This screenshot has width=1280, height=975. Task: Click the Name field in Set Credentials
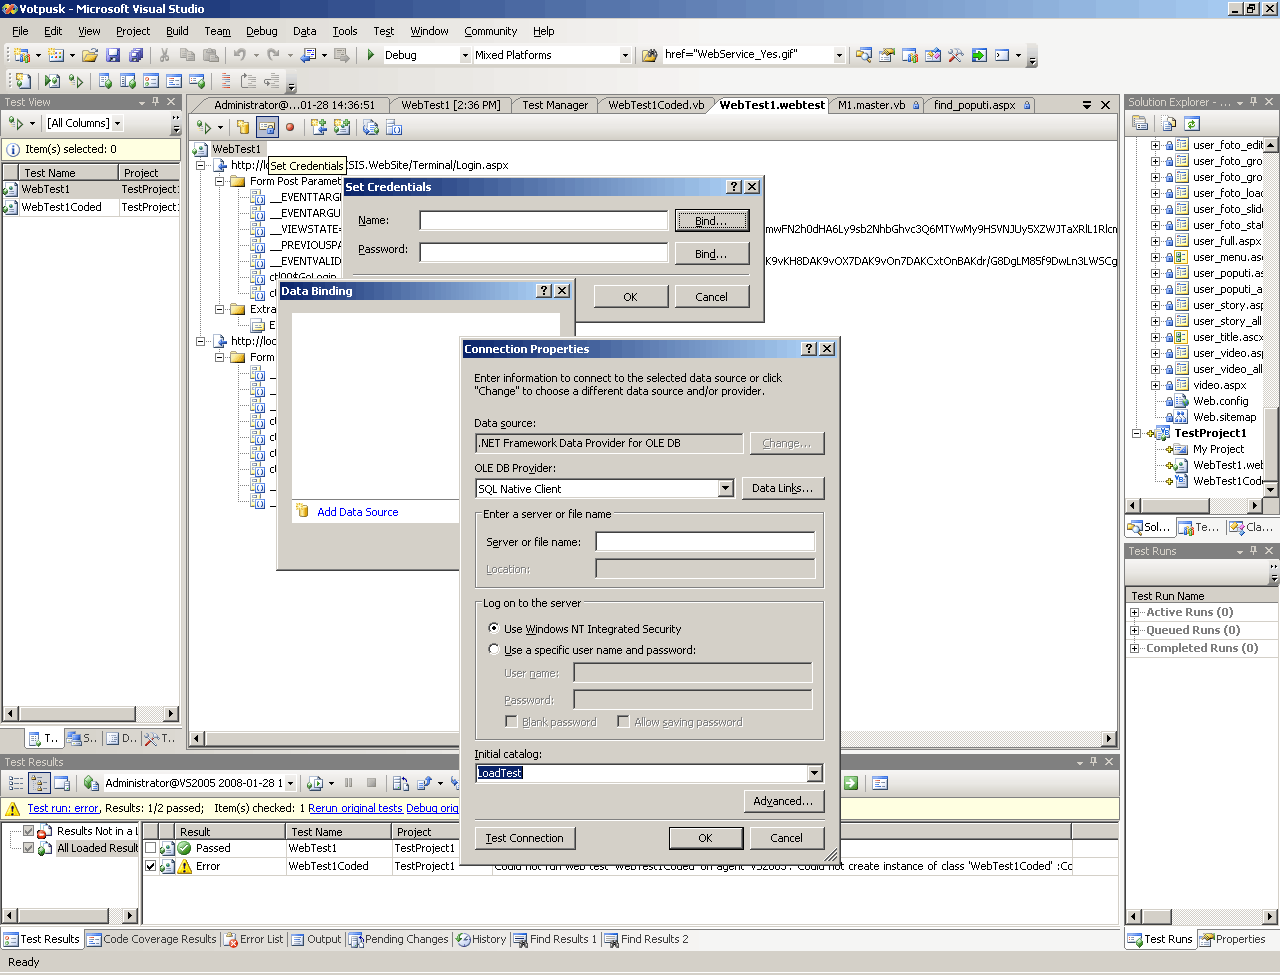pyautogui.click(x=543, y=221)
